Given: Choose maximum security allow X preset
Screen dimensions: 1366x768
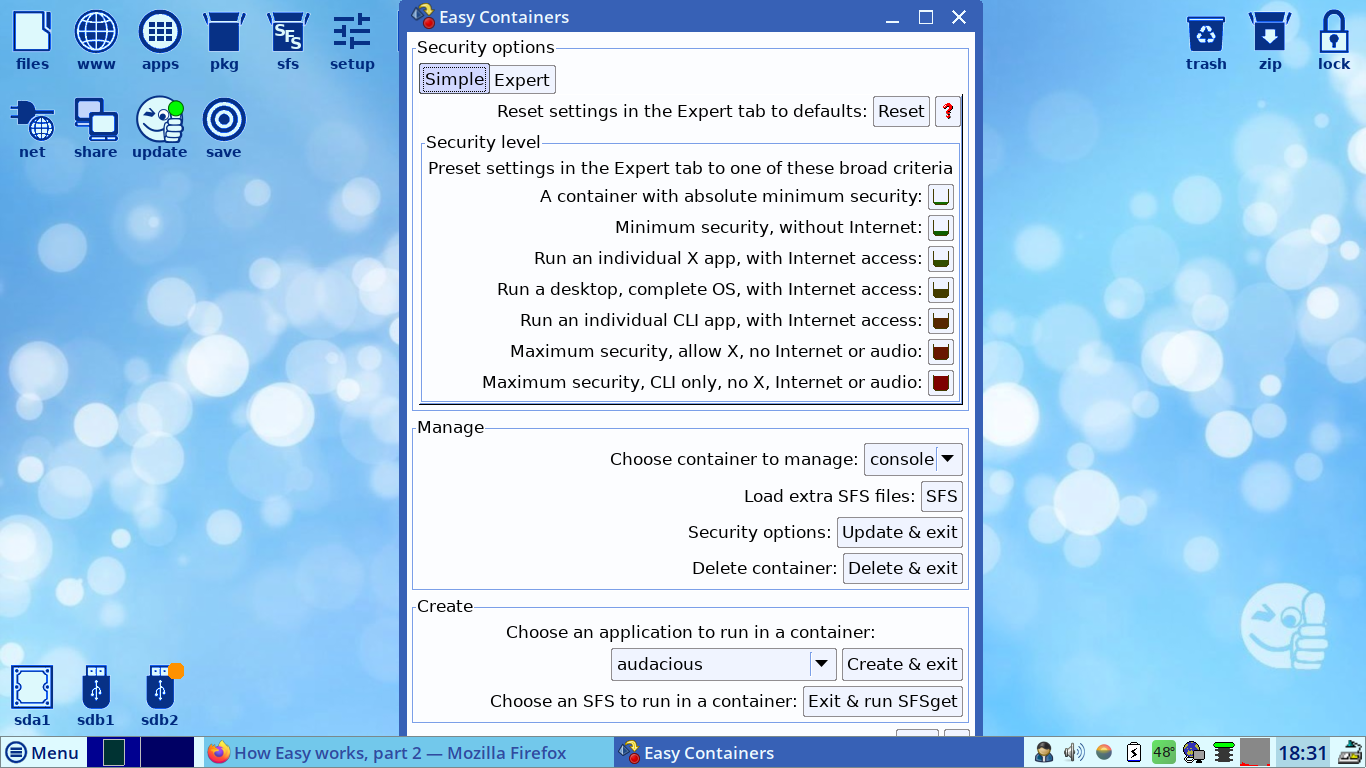Looking at the screenshot, I should coord(941,351).
